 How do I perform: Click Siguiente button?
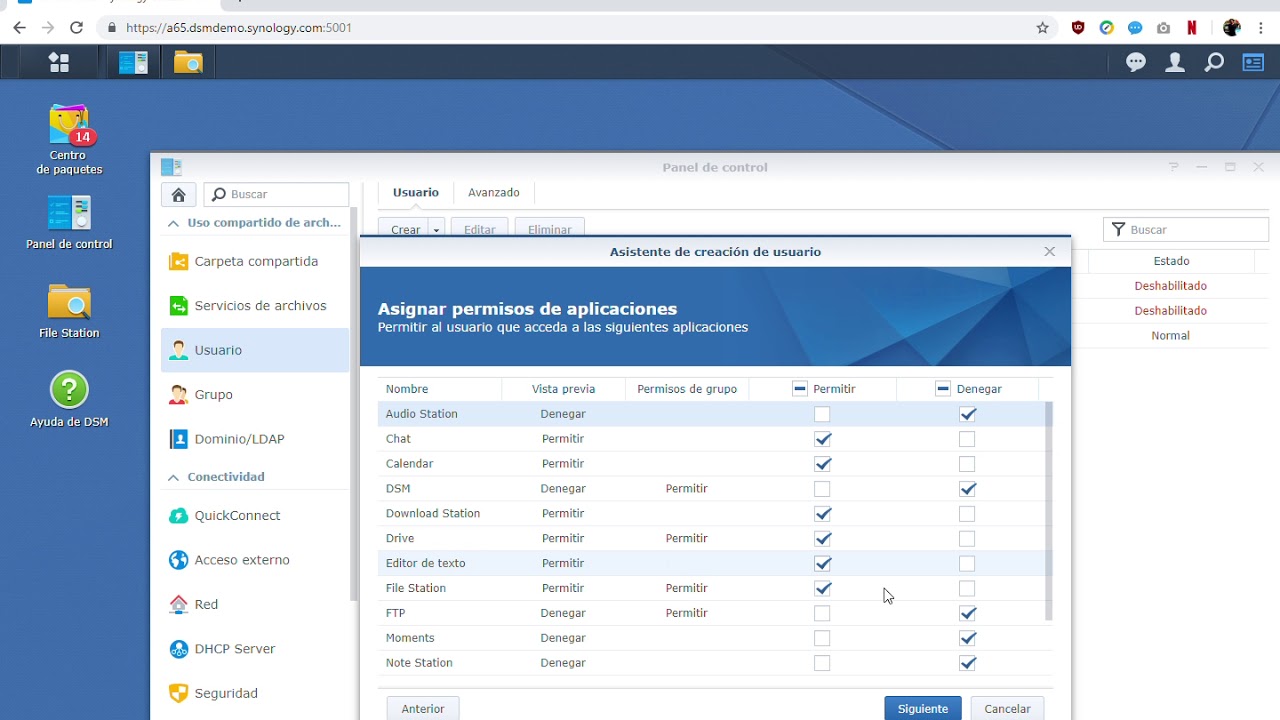922,708
